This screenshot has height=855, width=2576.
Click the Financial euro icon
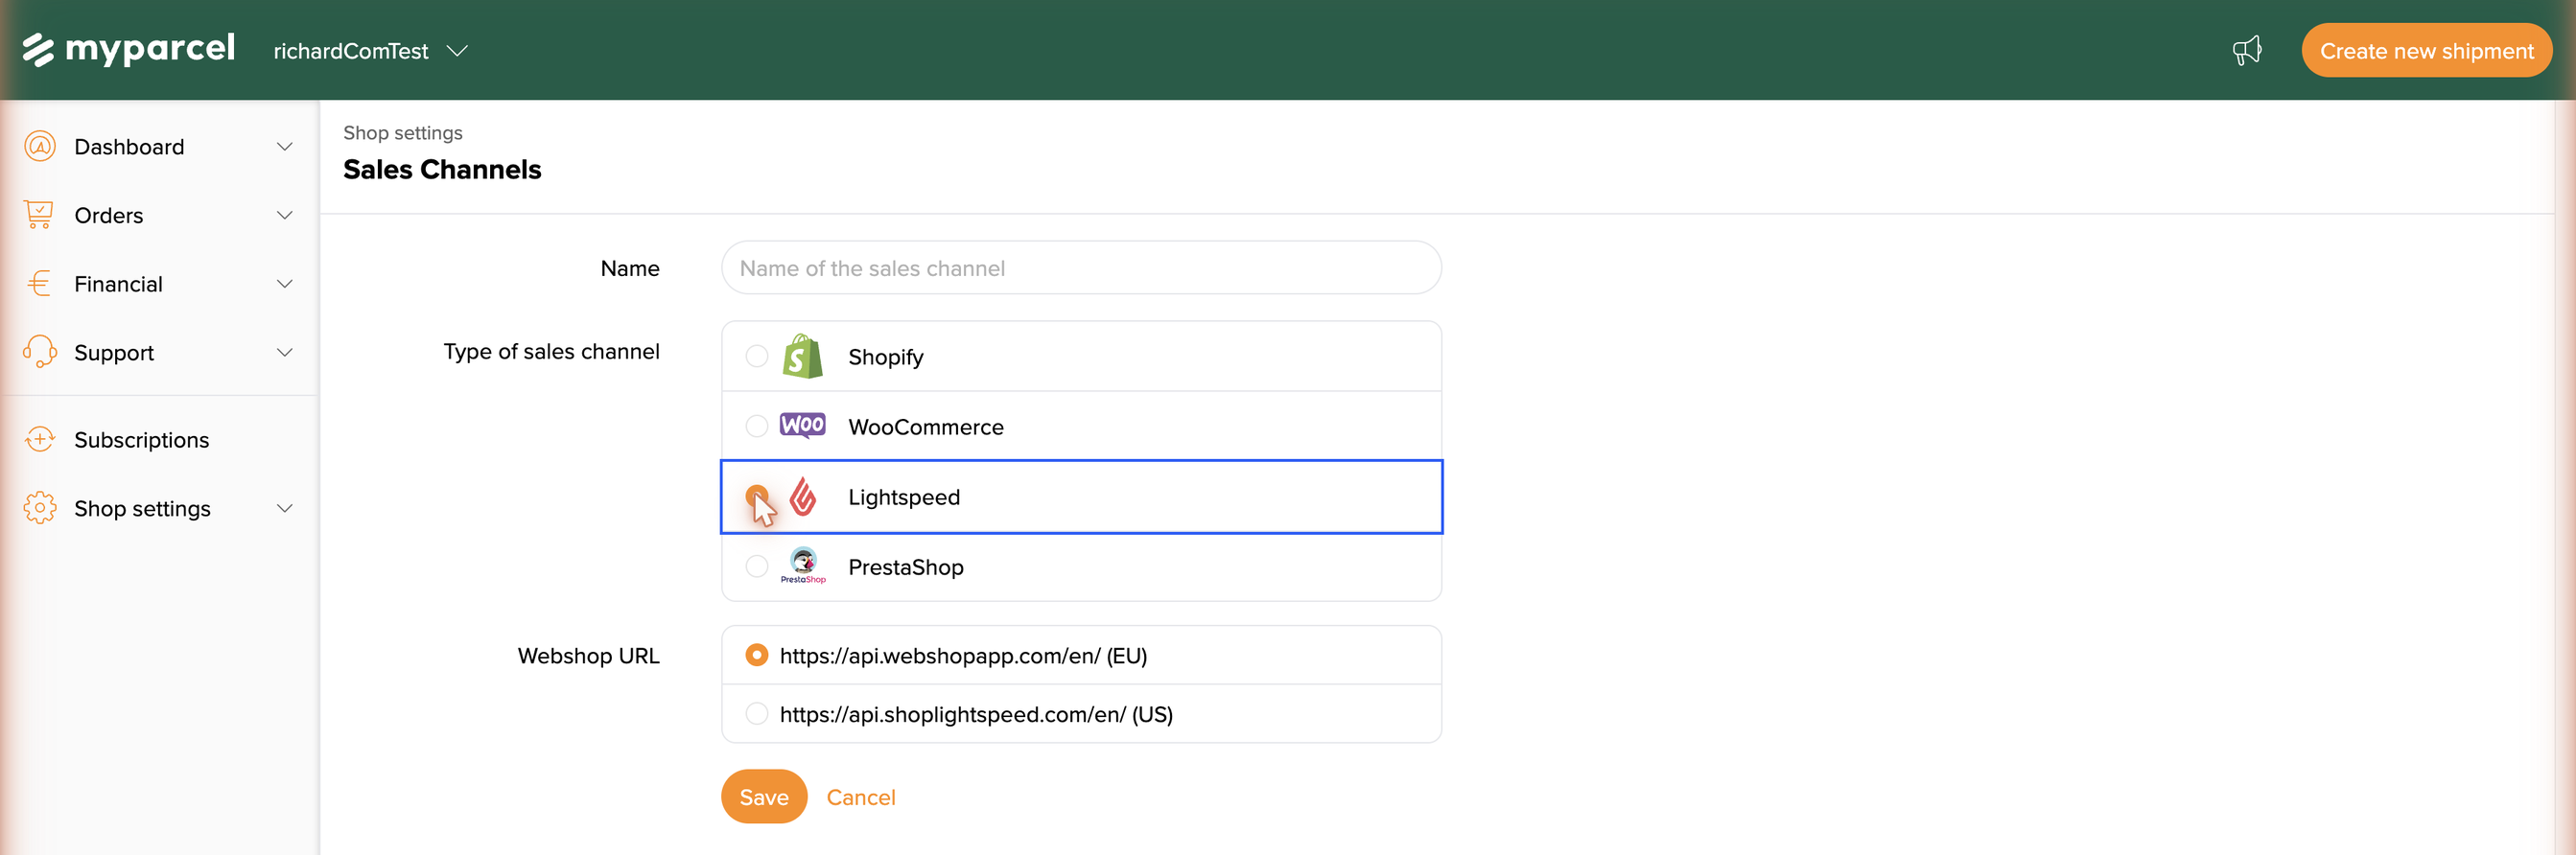pos(40,284)
